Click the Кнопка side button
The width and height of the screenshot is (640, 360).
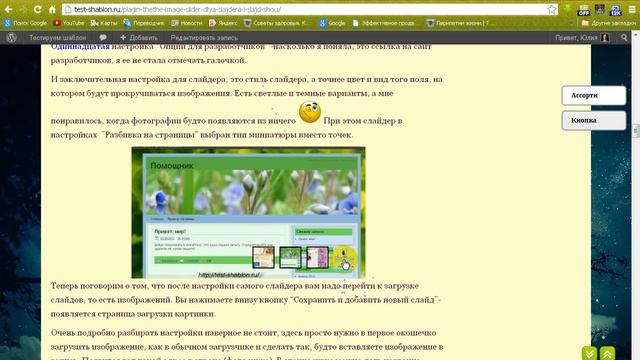[x=593, y=120]
